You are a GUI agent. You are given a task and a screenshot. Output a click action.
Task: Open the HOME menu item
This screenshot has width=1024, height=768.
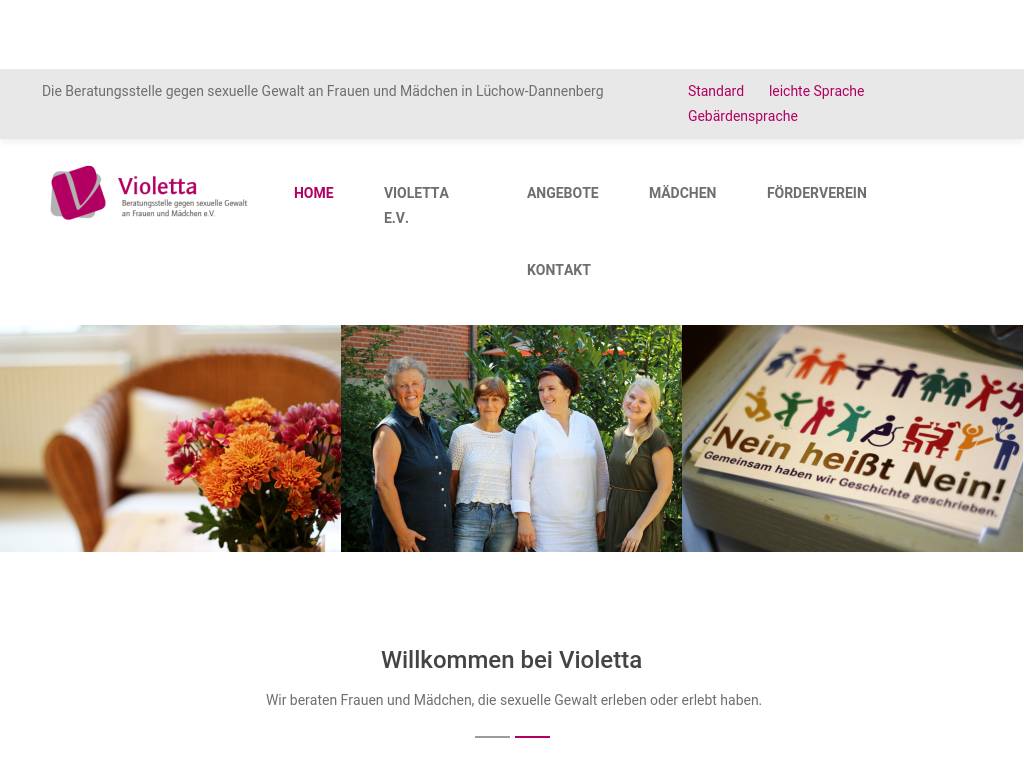click(x=313, y=193)
